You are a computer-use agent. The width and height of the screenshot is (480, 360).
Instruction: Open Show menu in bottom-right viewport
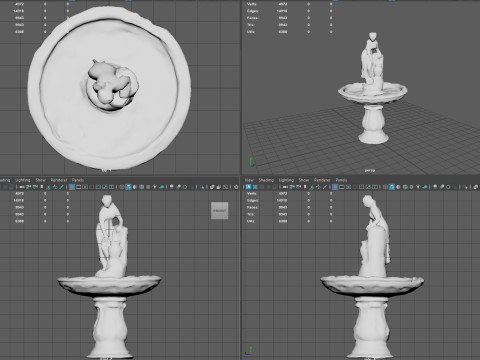(x=304, y=180)
